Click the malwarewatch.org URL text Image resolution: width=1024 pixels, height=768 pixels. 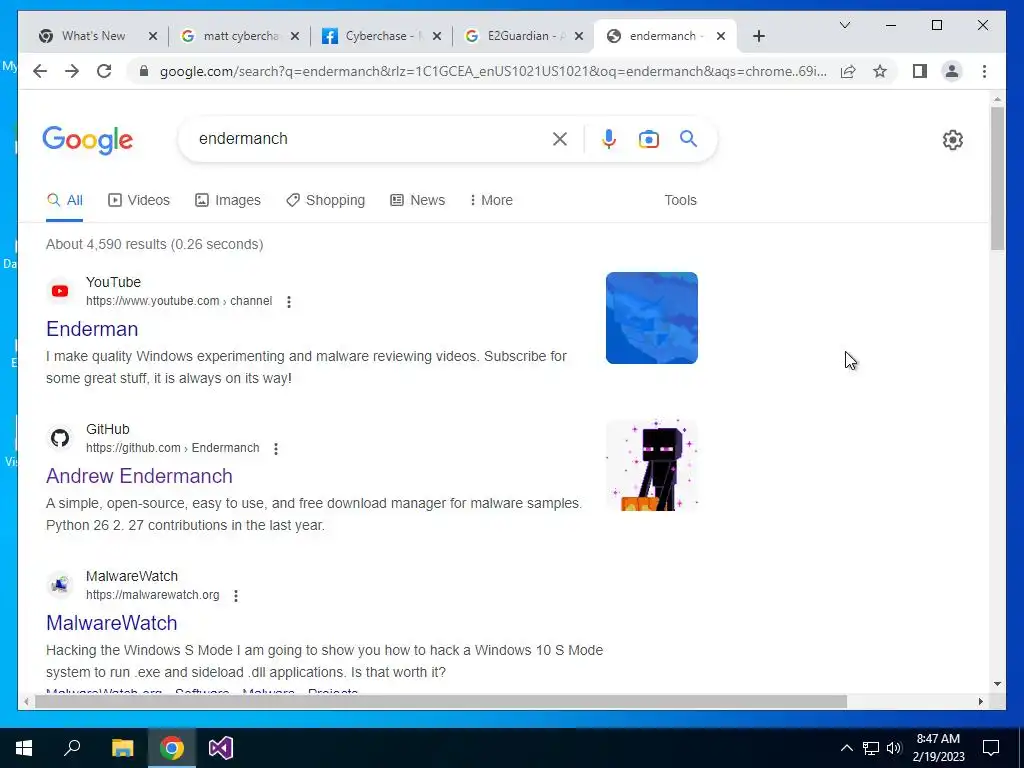pos(152,595)
